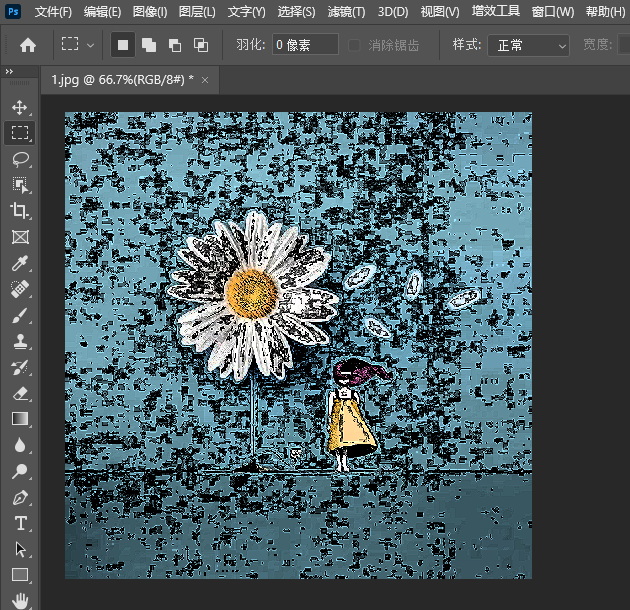Select the Eraser tool
The height and width of the screenshot is (610, 630).
[20, 393]
